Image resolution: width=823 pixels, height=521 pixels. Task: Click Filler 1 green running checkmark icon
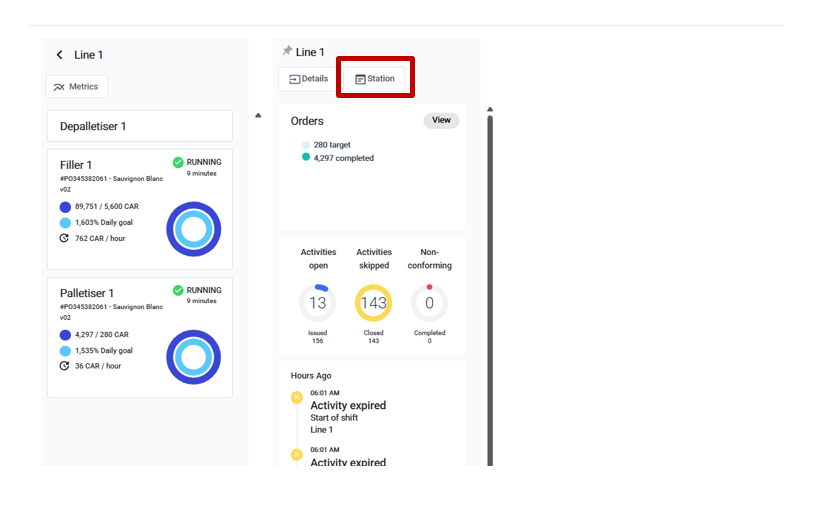178,162
